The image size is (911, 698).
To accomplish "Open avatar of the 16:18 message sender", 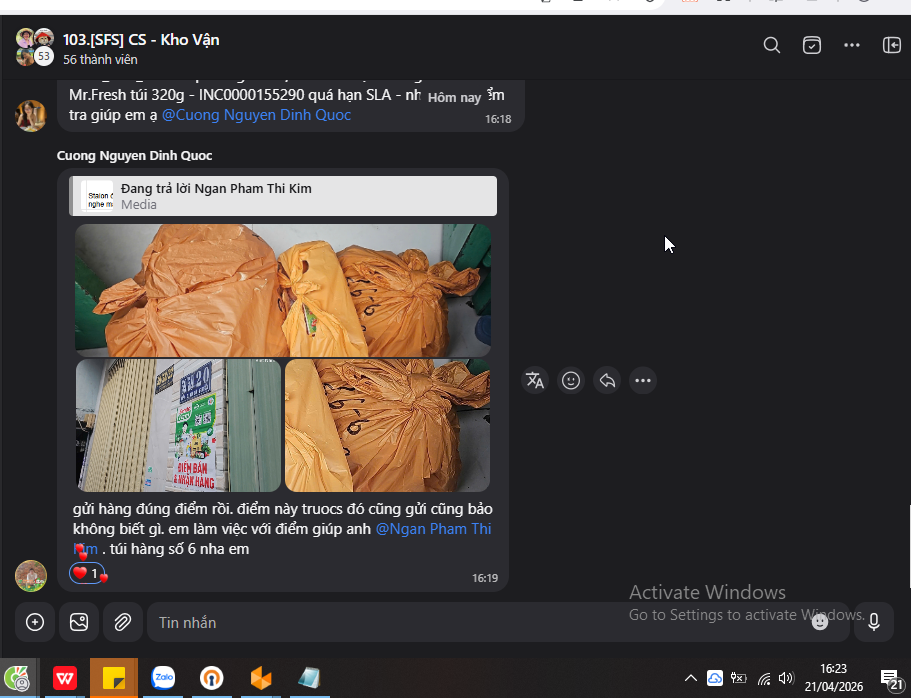I will tap(30, 116).
